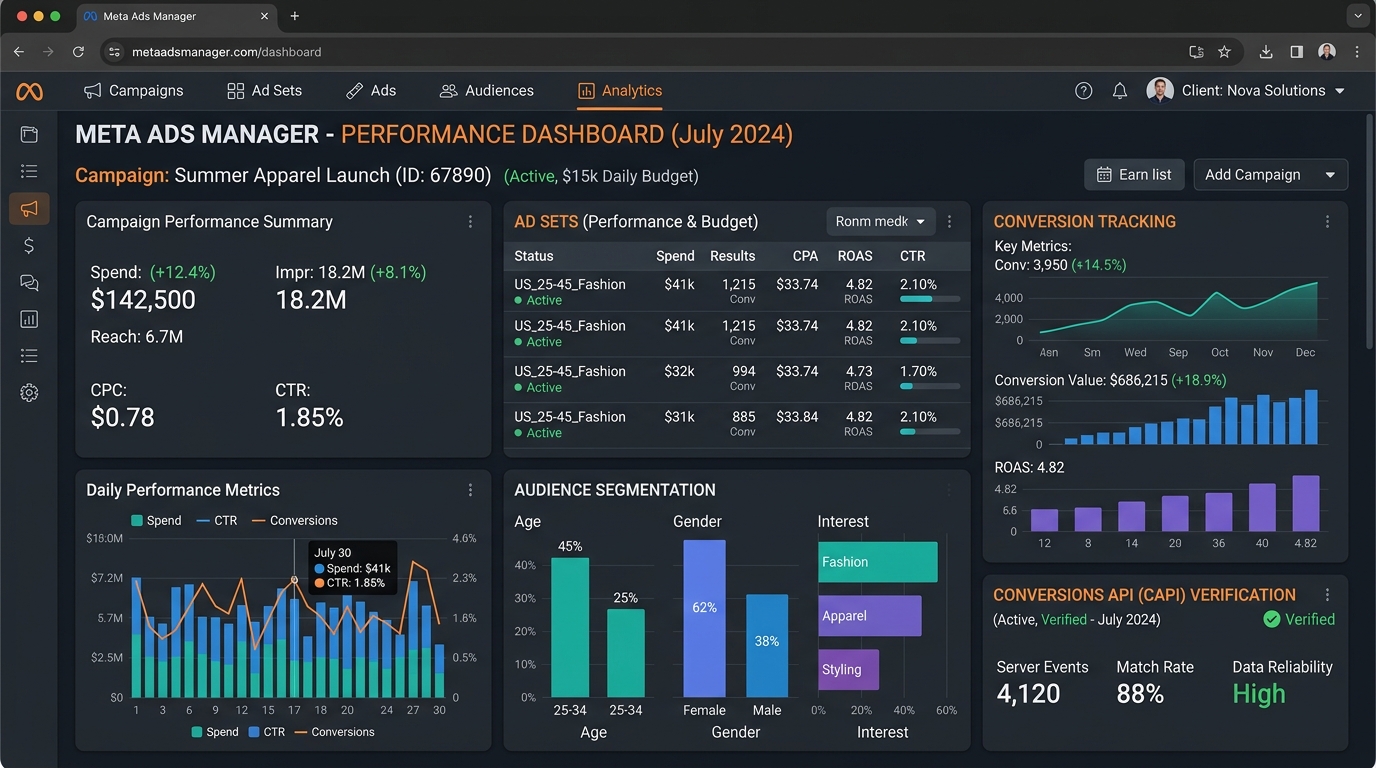1376x768 pixels.
Task: Open the help question mark icon
Action: click(1084, 91)
